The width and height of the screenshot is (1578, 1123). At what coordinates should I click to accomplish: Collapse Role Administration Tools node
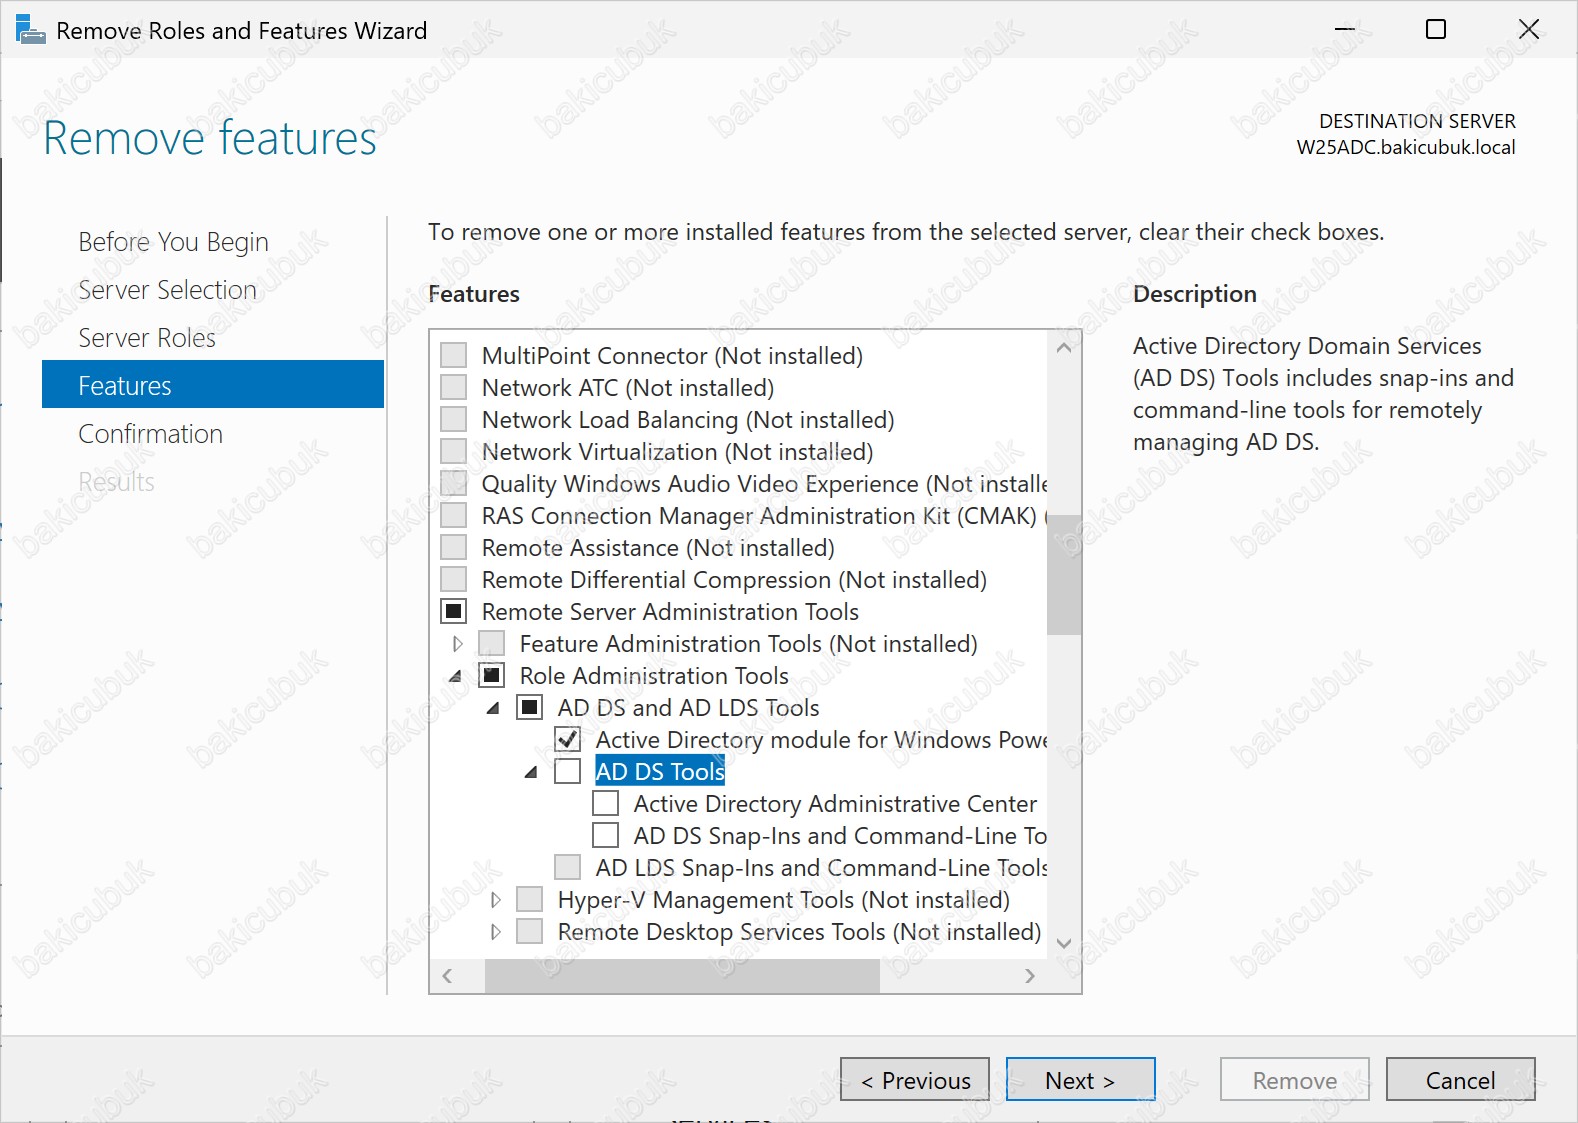[x=456, y=677]
